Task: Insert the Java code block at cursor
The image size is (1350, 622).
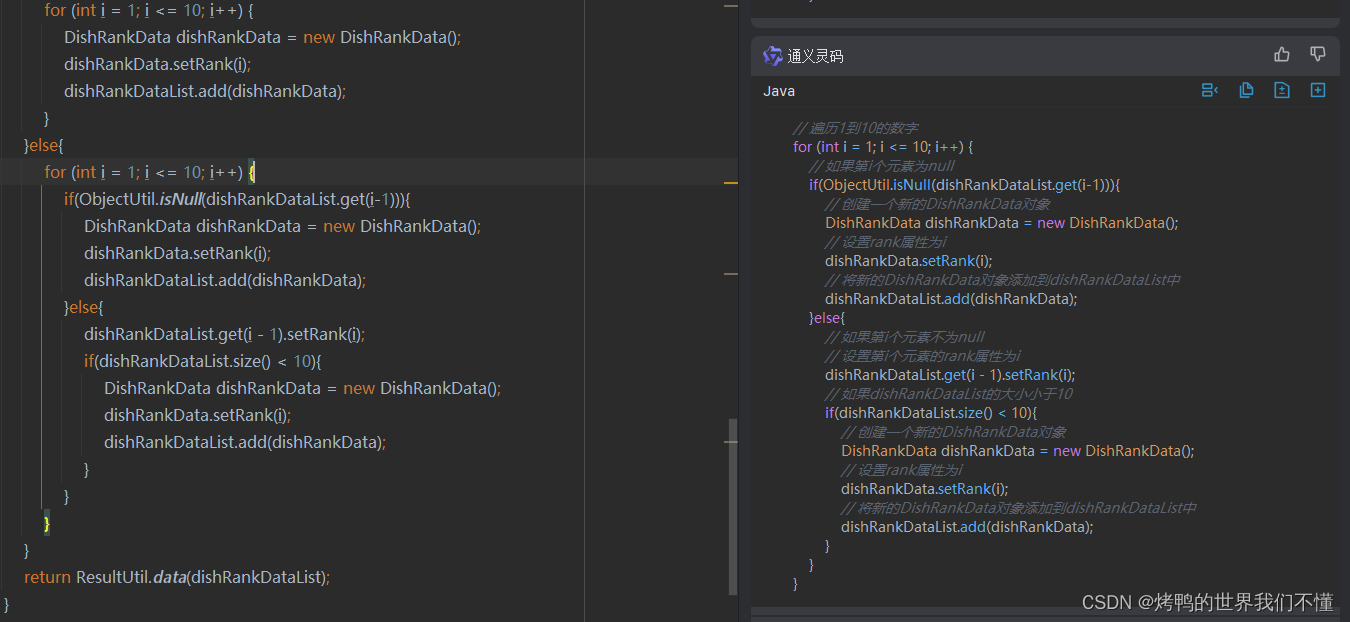Action: [x=1209, y=90]
